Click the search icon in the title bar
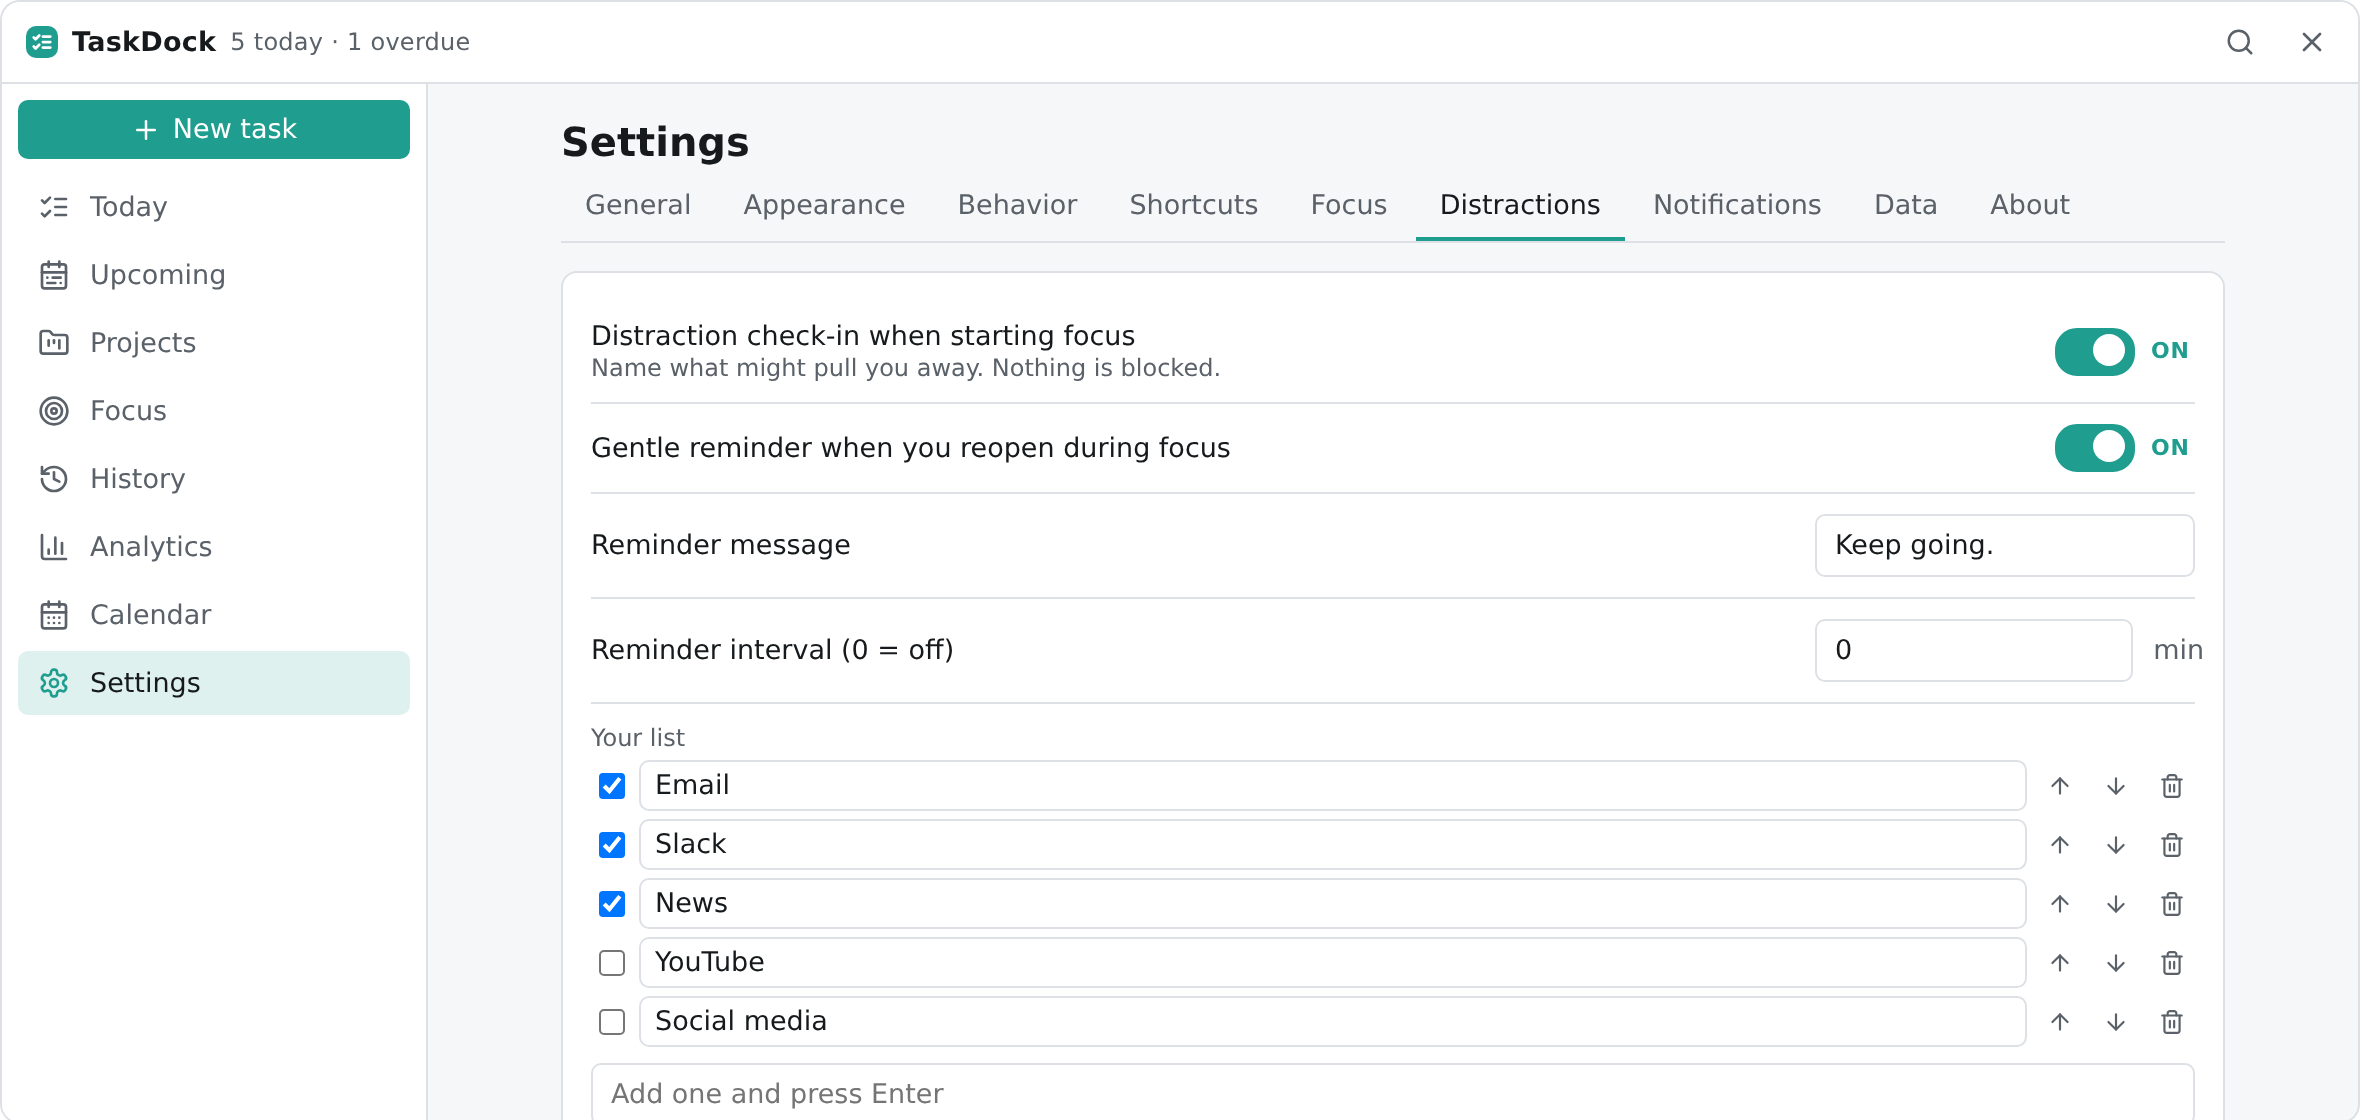The width and height of the screenshot is (2360, 1120). coord(2240,42)
